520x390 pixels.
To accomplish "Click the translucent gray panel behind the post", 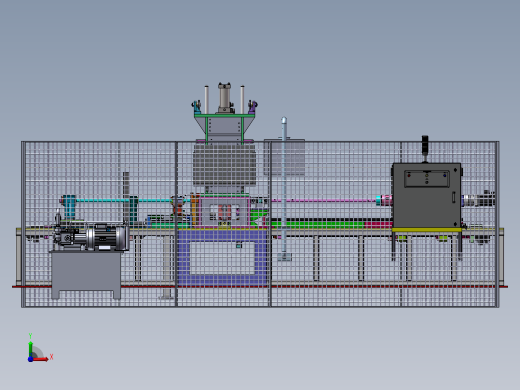I will click(x=284, y=157).
